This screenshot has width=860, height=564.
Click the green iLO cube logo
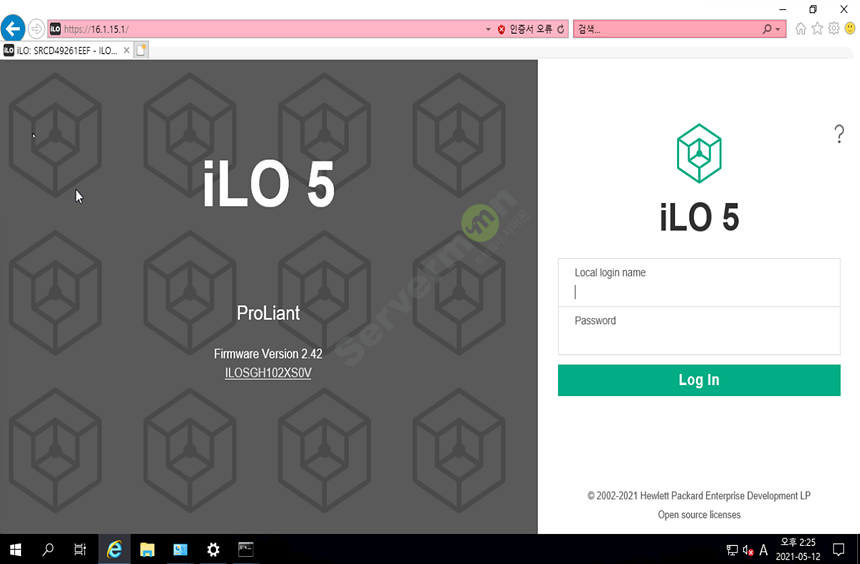click(x=699, y=154)
